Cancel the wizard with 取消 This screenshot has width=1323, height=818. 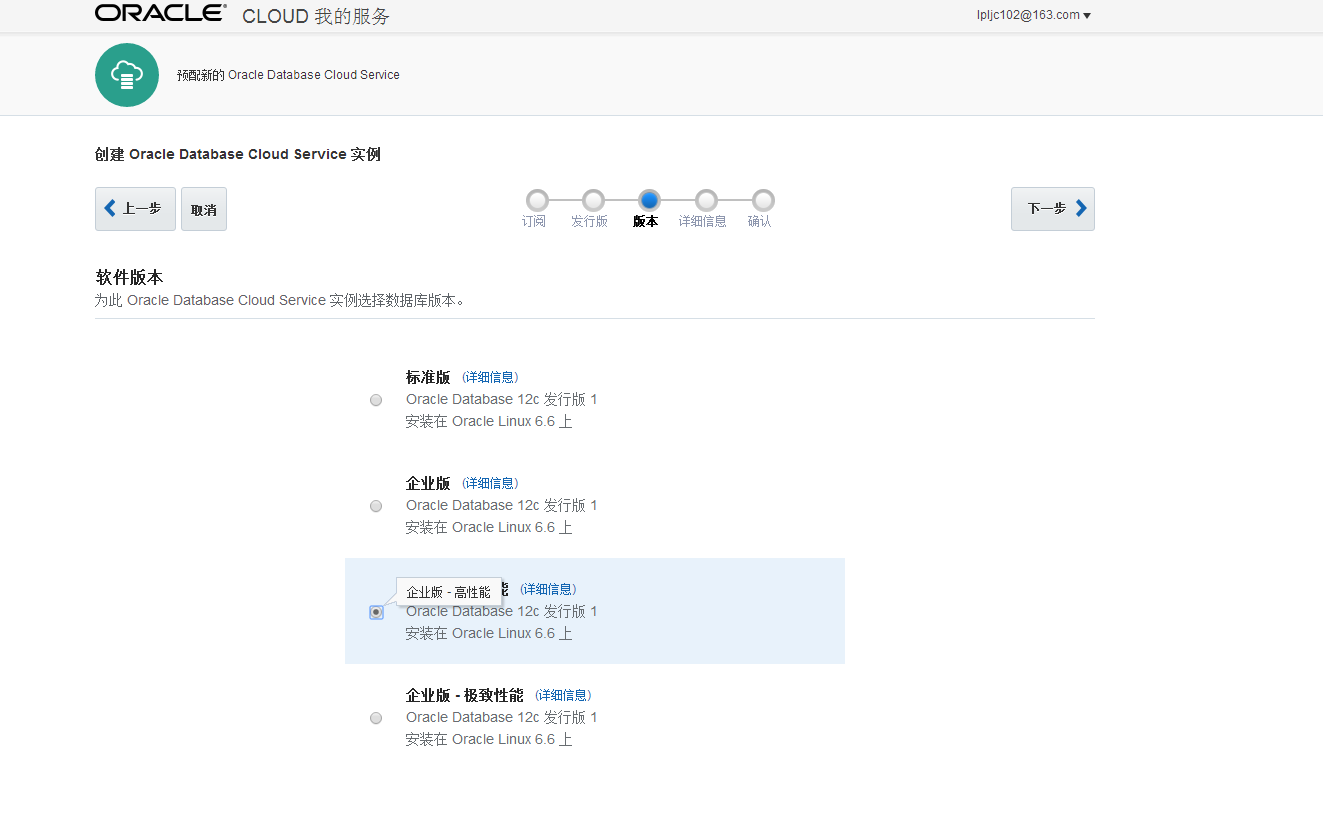[x=204, y=209]
